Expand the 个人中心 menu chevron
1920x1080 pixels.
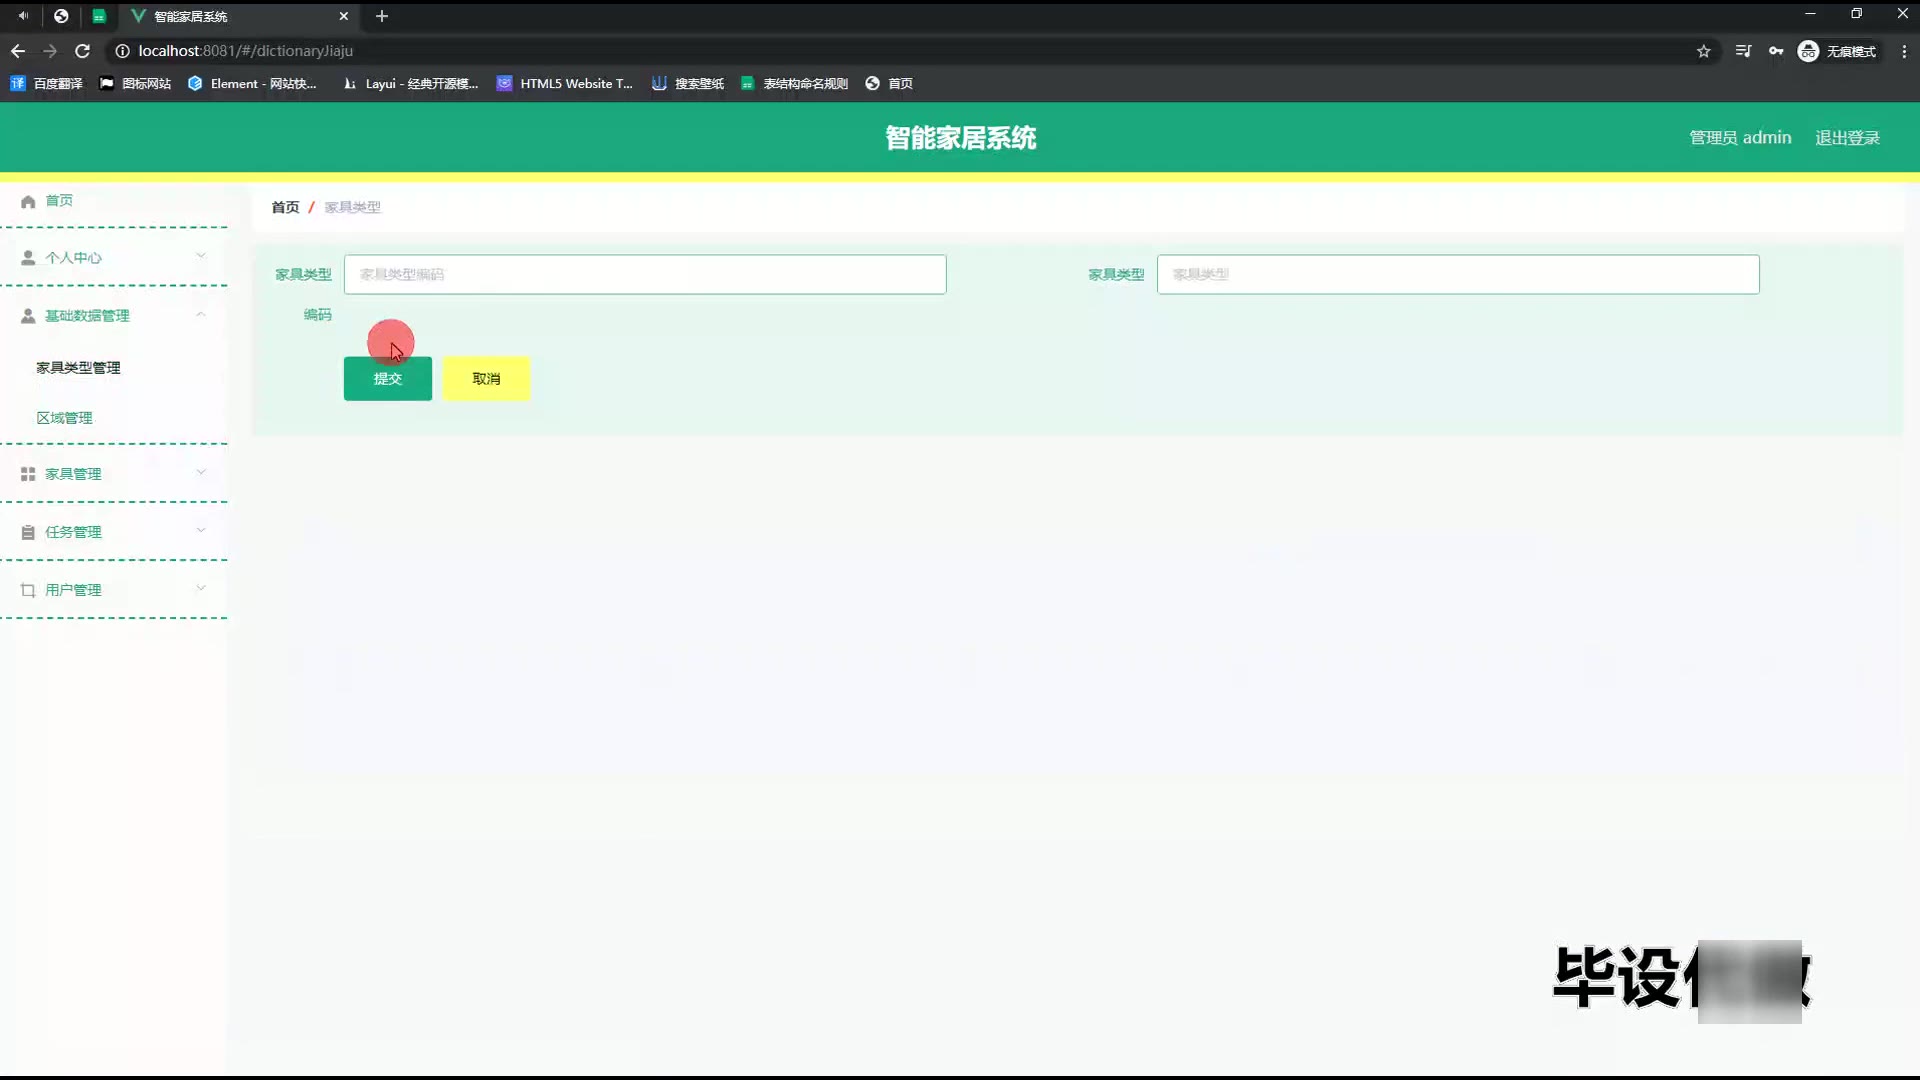[x=201, y=256]
